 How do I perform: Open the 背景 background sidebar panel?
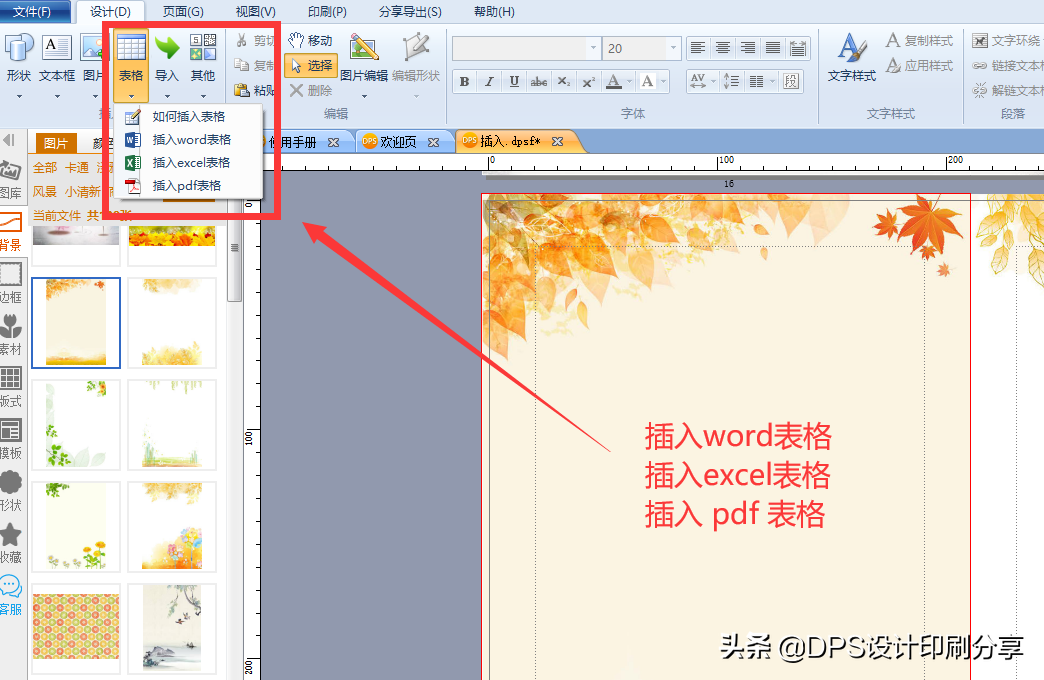(x=11, y=231)
